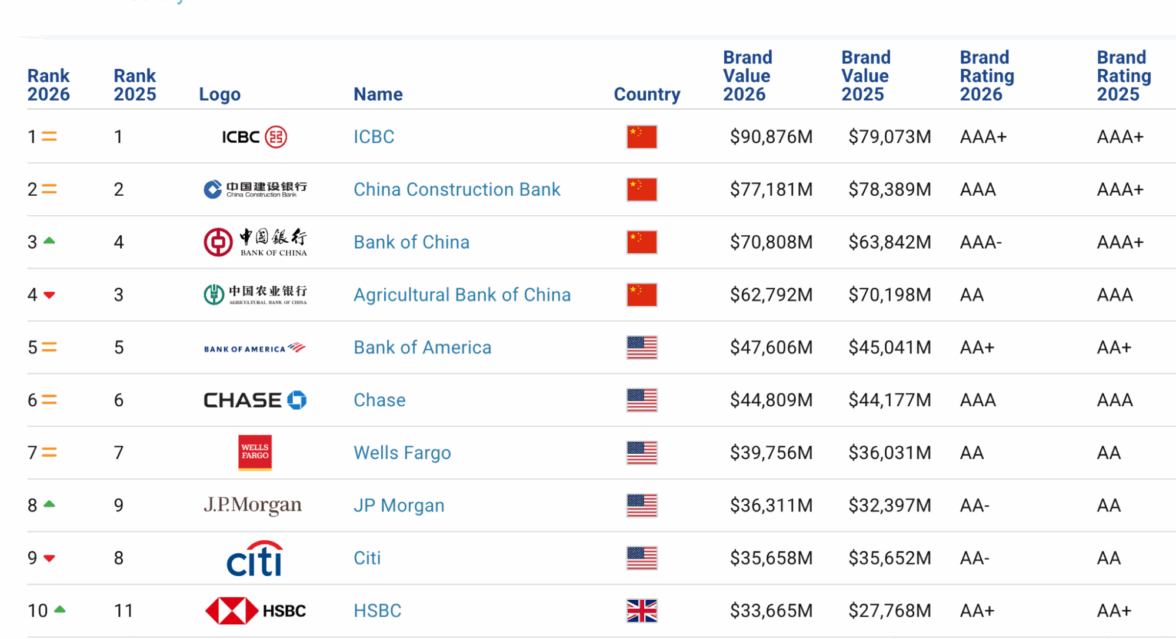Sort by Name column header
The image size is (1176, 639).
378,94
